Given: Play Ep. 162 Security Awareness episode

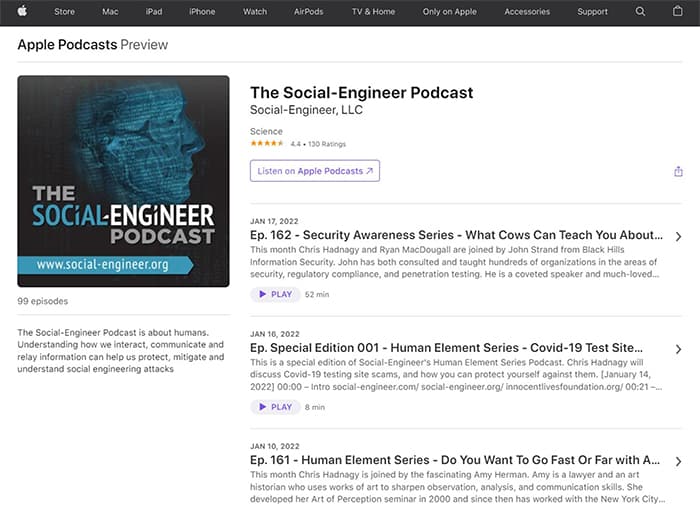Looking at the screenshot, I should pos(275,294).
